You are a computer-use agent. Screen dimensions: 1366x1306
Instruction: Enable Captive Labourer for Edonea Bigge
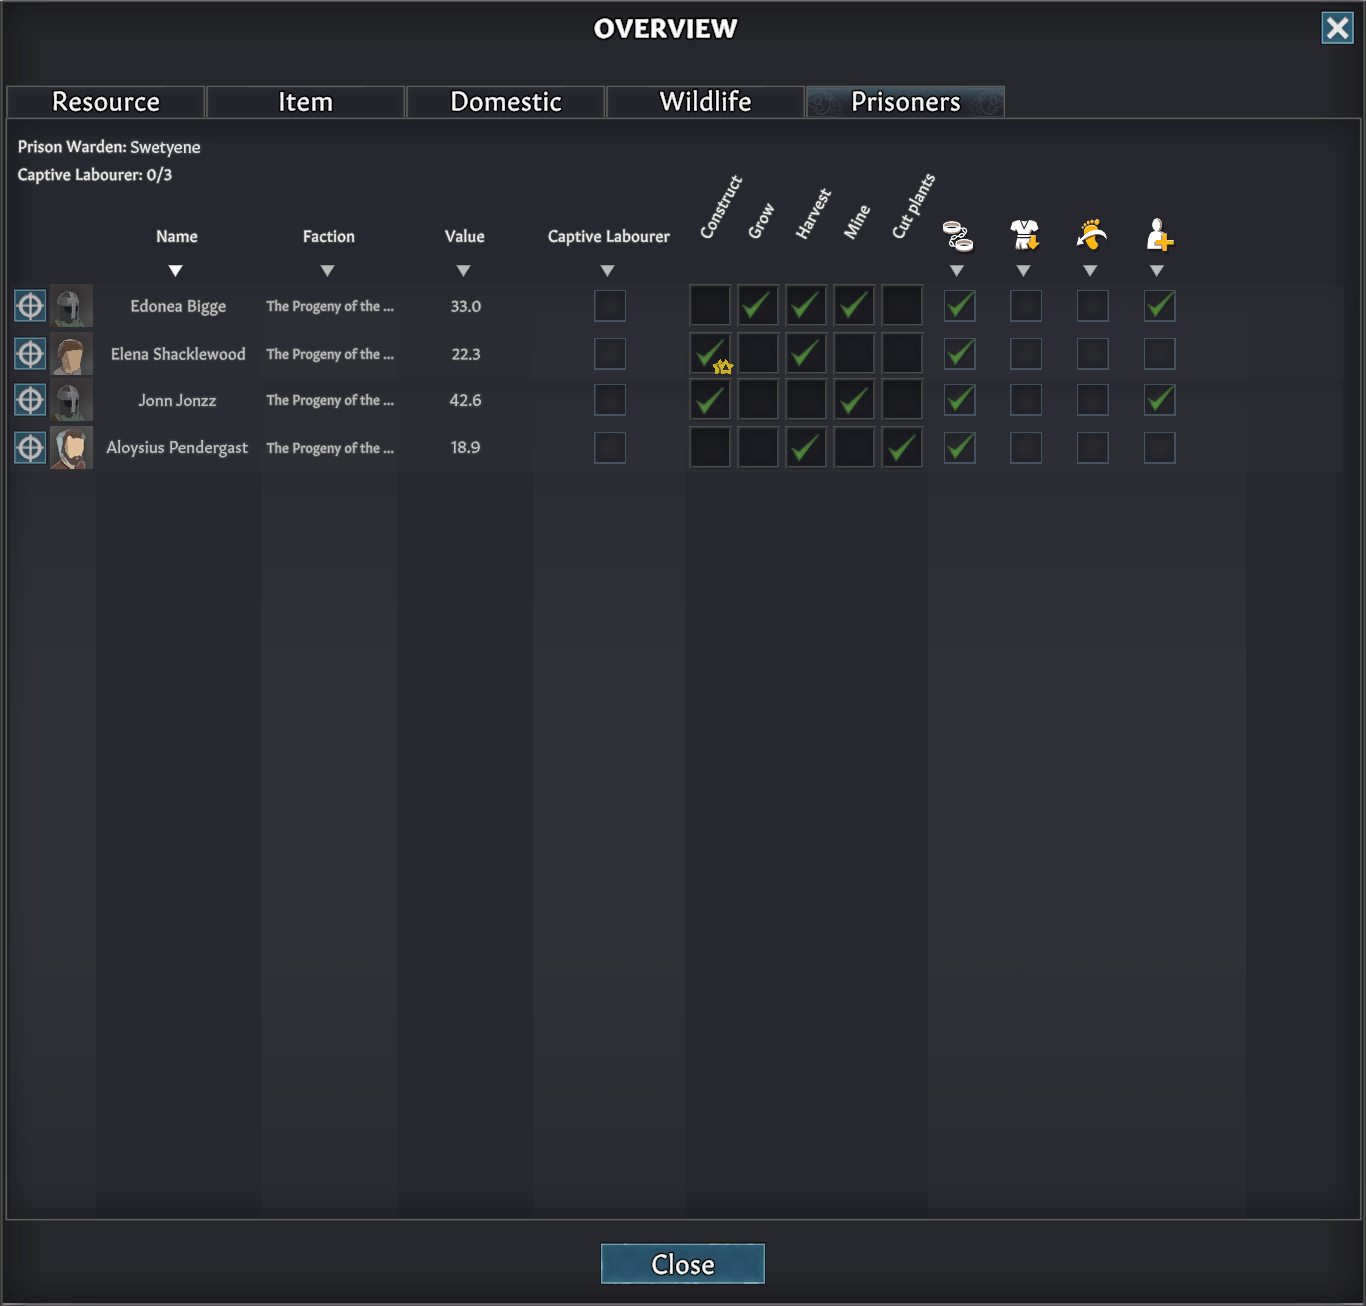pos(609,306)
